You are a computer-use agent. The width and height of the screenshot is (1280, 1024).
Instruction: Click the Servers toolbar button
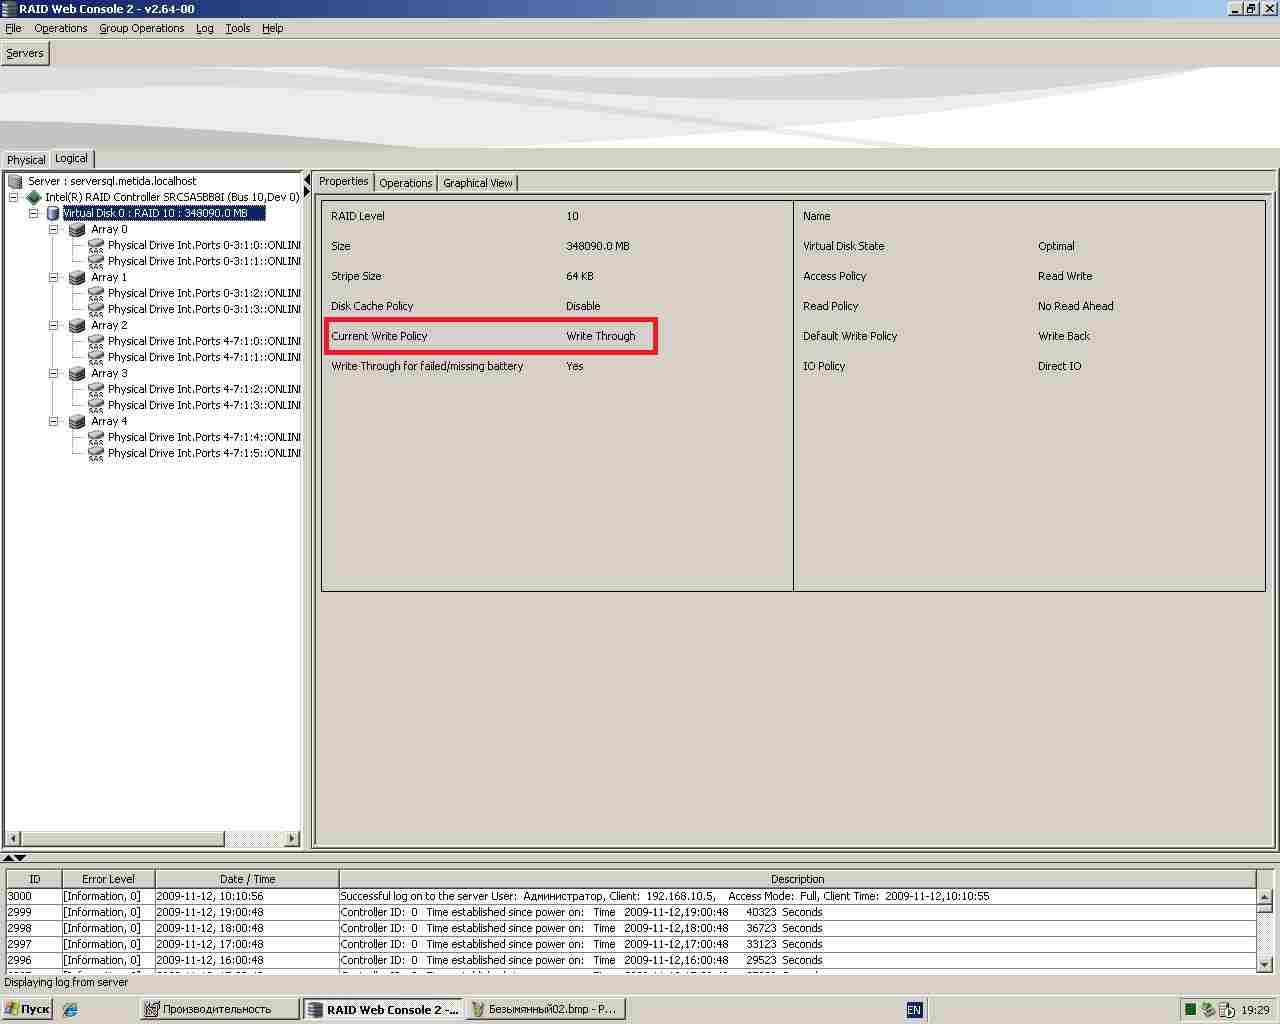coord(25,53)
